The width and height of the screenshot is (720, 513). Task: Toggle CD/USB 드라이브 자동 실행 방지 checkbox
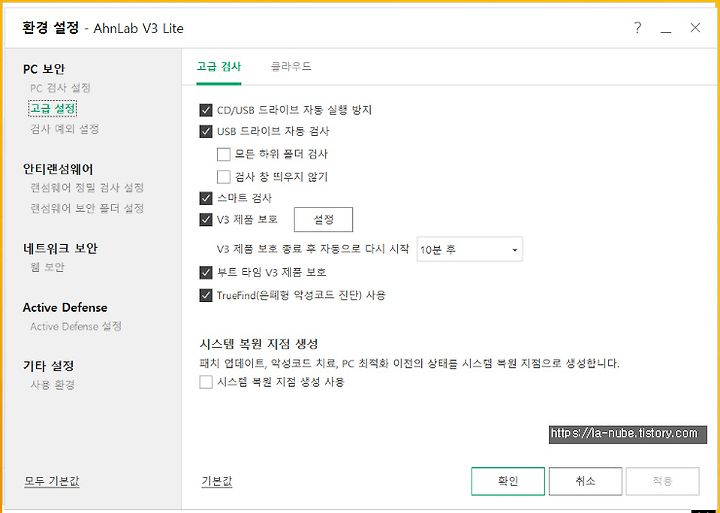click(x=206, y=110)
